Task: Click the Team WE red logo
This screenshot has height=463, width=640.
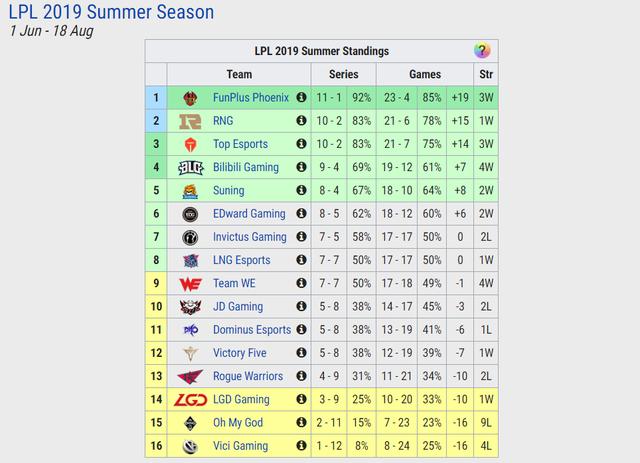Action: point(191,283)
